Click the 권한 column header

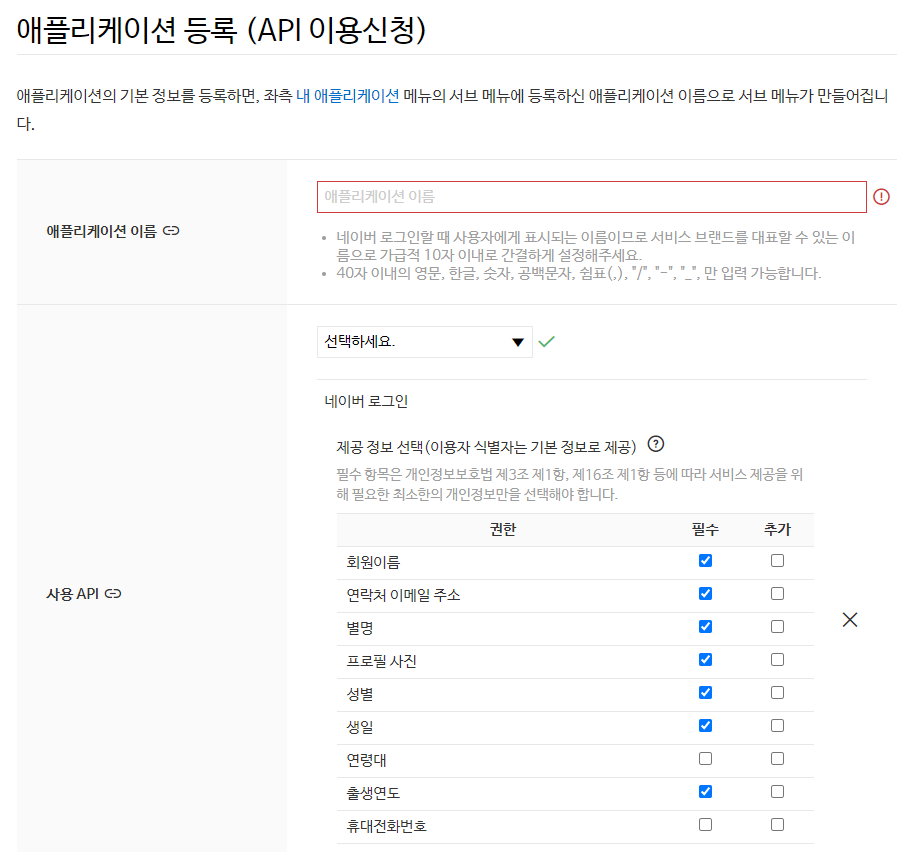click(x=503, y=530)
